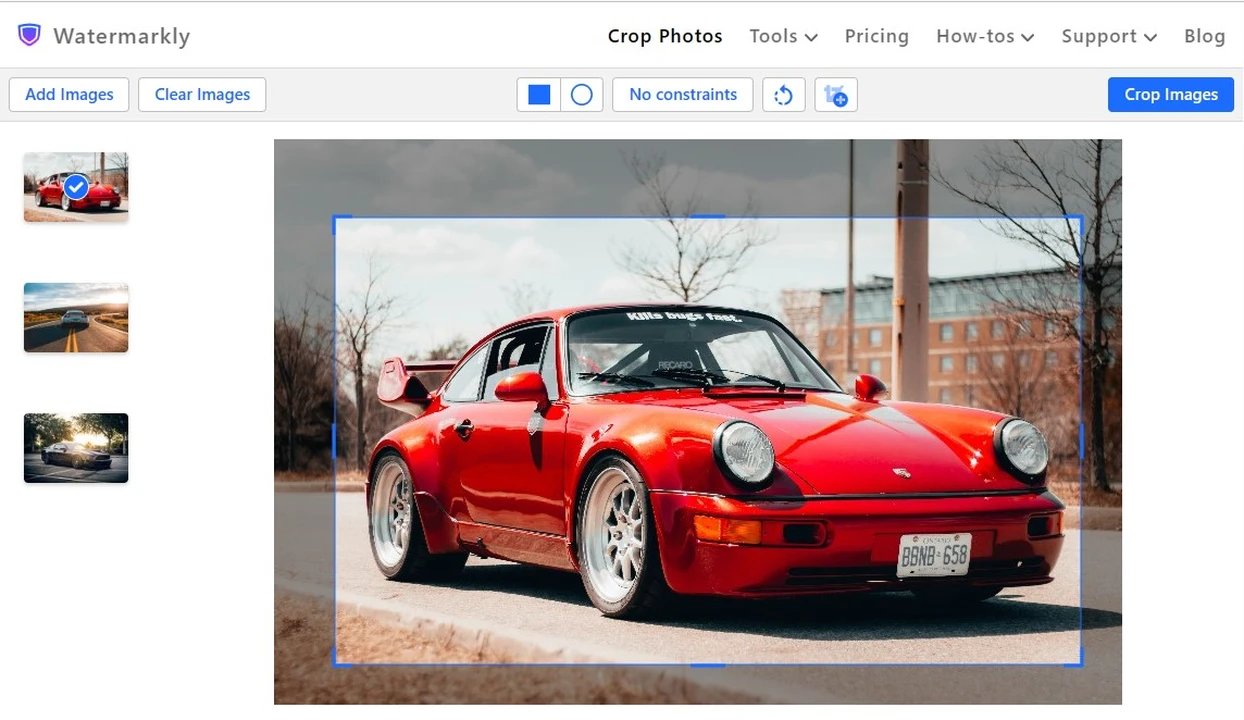Click the Crop Images button
Screen dimensions: 1244x720
1170,94
